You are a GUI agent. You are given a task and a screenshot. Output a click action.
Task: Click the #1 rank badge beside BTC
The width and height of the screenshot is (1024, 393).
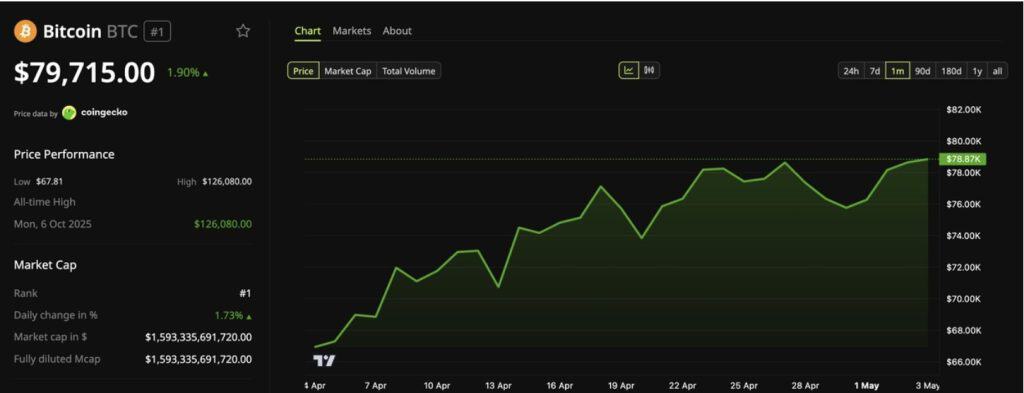click(157, 31)
